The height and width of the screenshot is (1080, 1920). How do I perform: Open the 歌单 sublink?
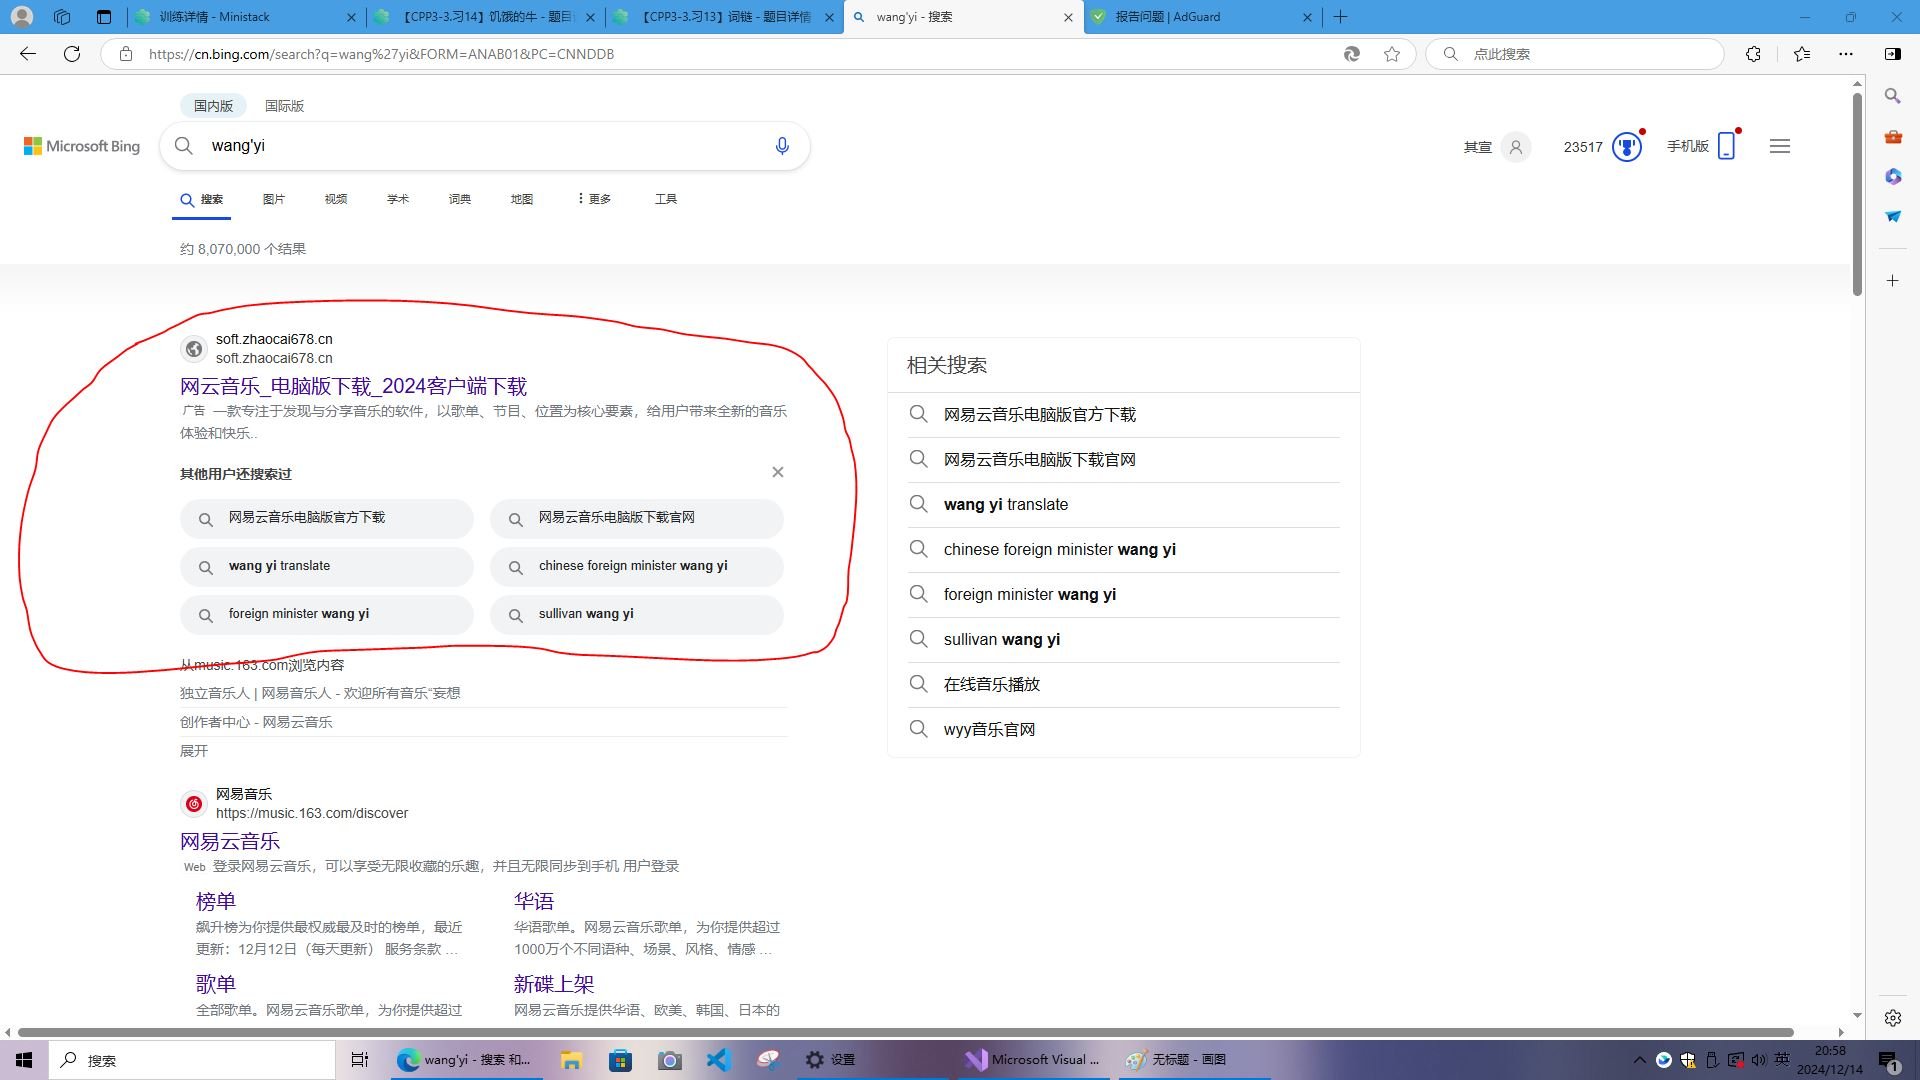tap(216, 984)
